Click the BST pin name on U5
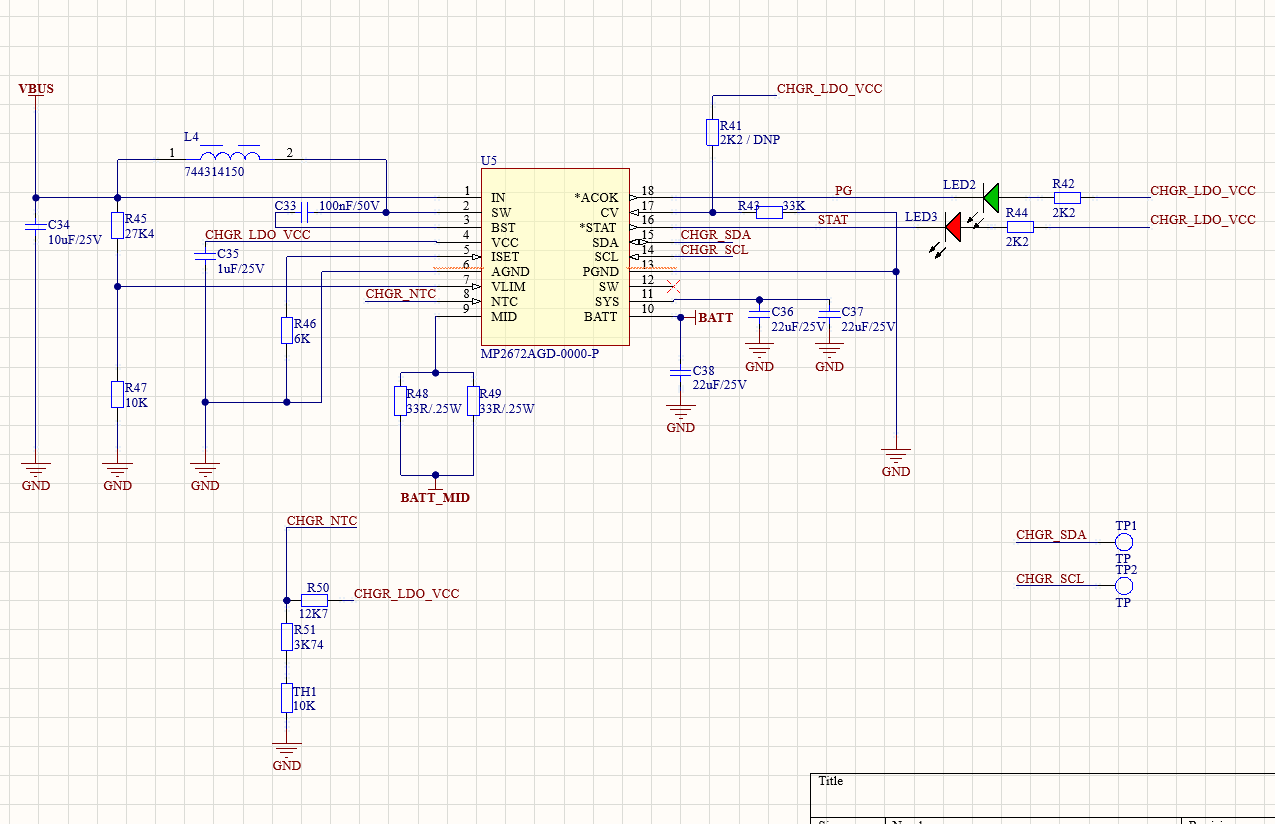Image resolution: width=1275 pixels, height=824 pixels. (503, 228)
